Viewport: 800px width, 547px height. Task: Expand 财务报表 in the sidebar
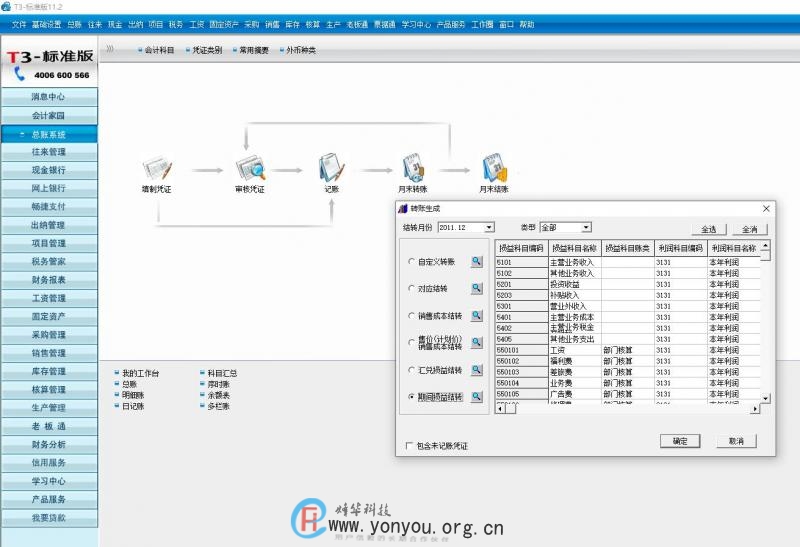(x=49, y=280)
